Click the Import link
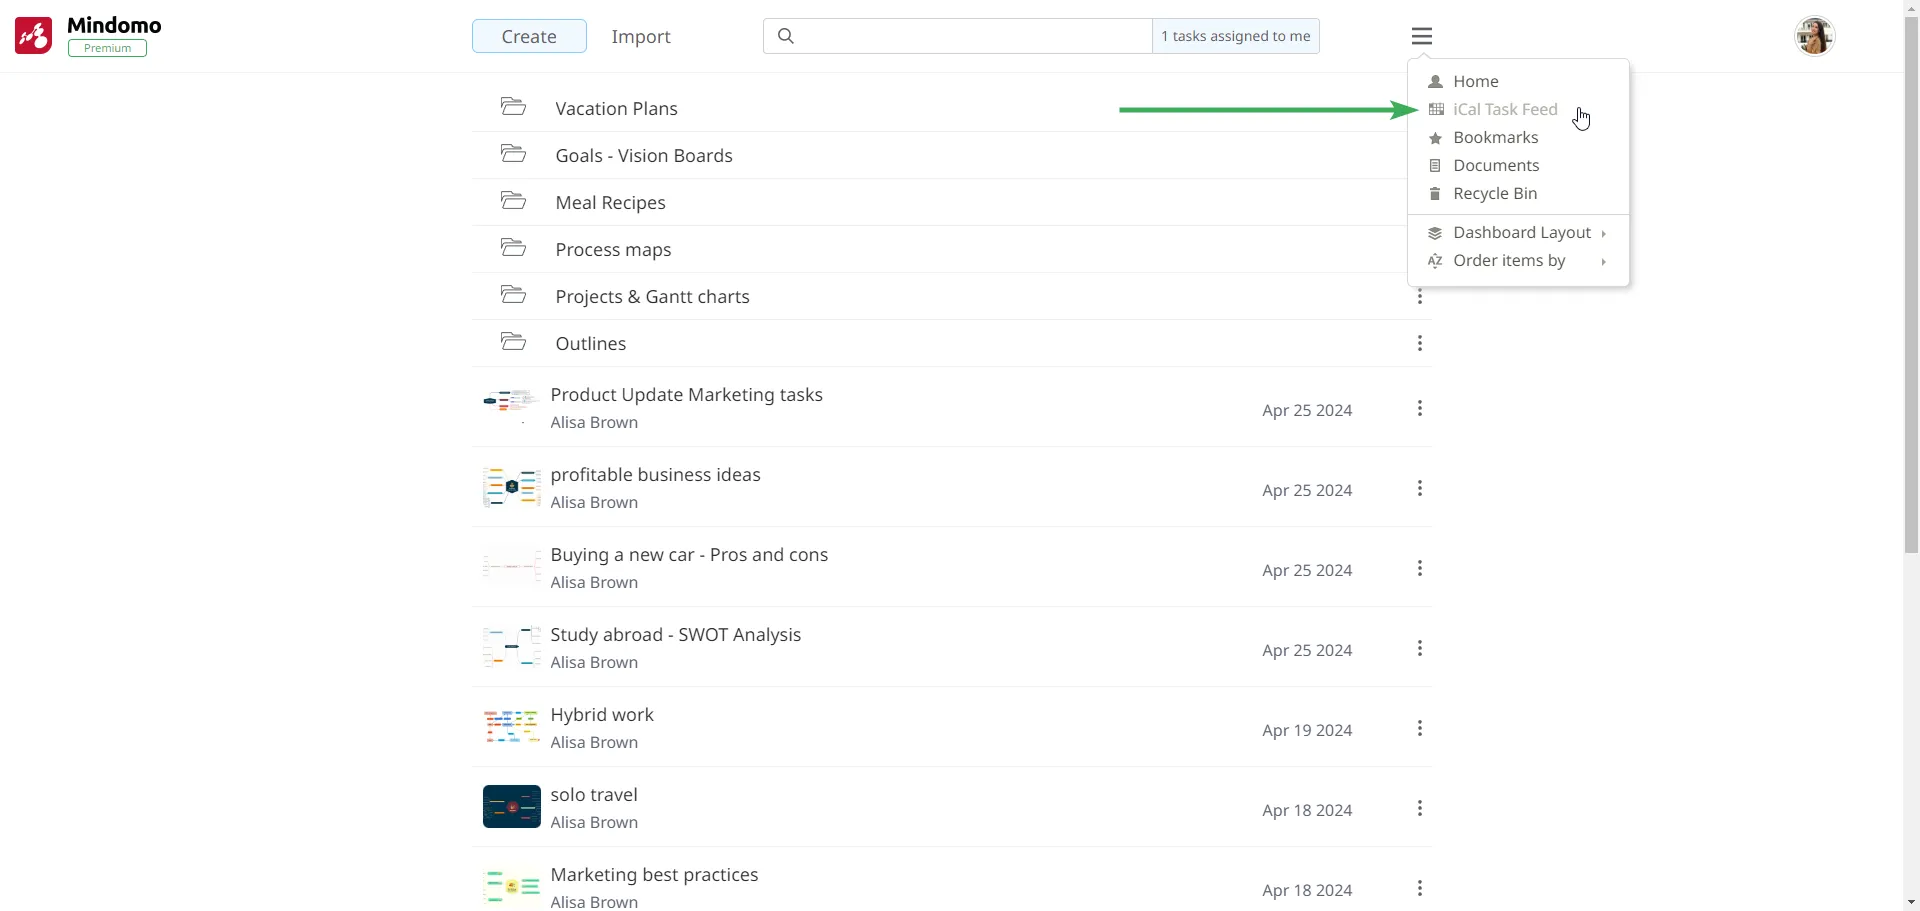This screenshot has height=911, width=1920. [x=640, y=37]
